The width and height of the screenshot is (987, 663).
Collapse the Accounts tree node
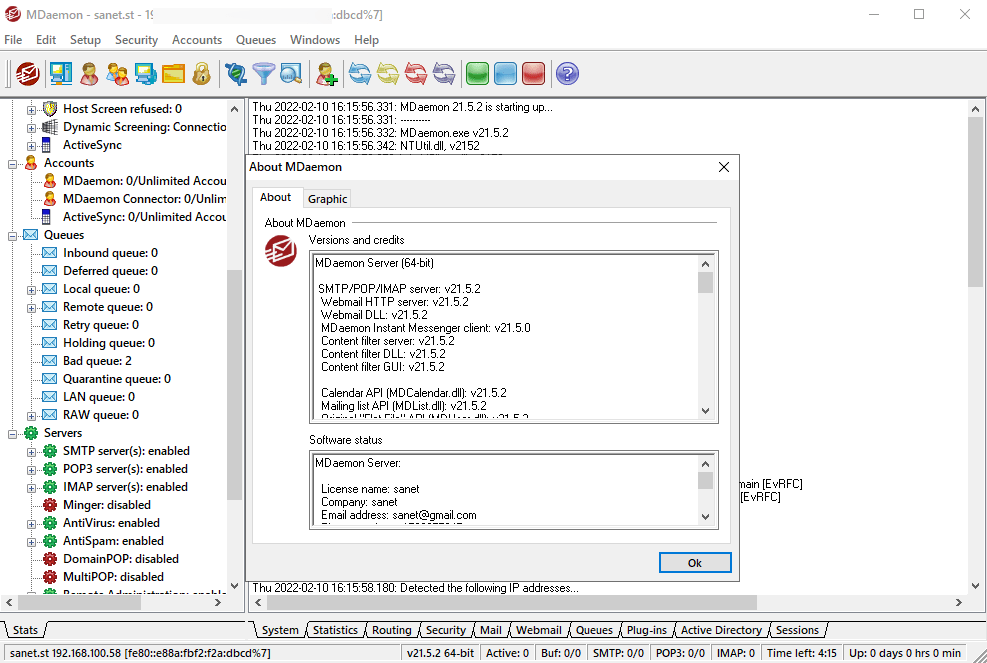(x=12, y=164)
